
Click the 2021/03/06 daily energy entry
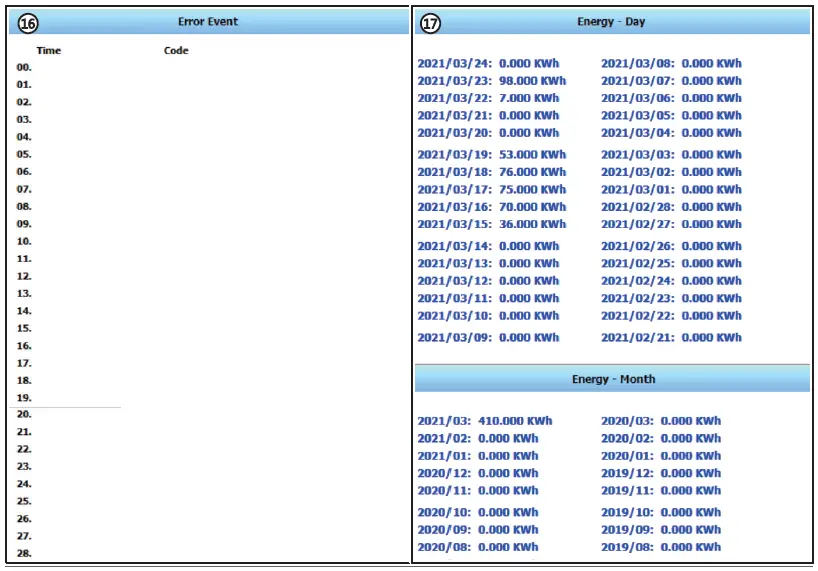click(x=671, y=98)
